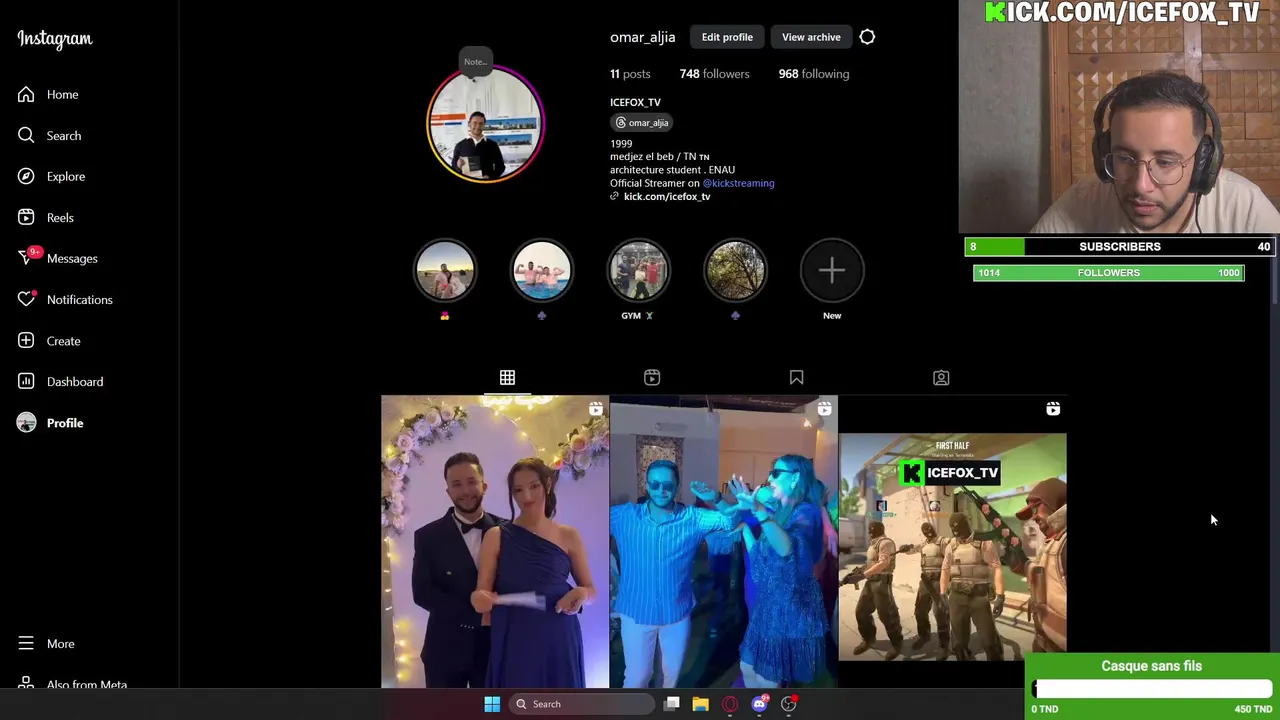Open the kick.com/icefox_tv link
This screenshot has height=720, width=1280.
point(667,196)
